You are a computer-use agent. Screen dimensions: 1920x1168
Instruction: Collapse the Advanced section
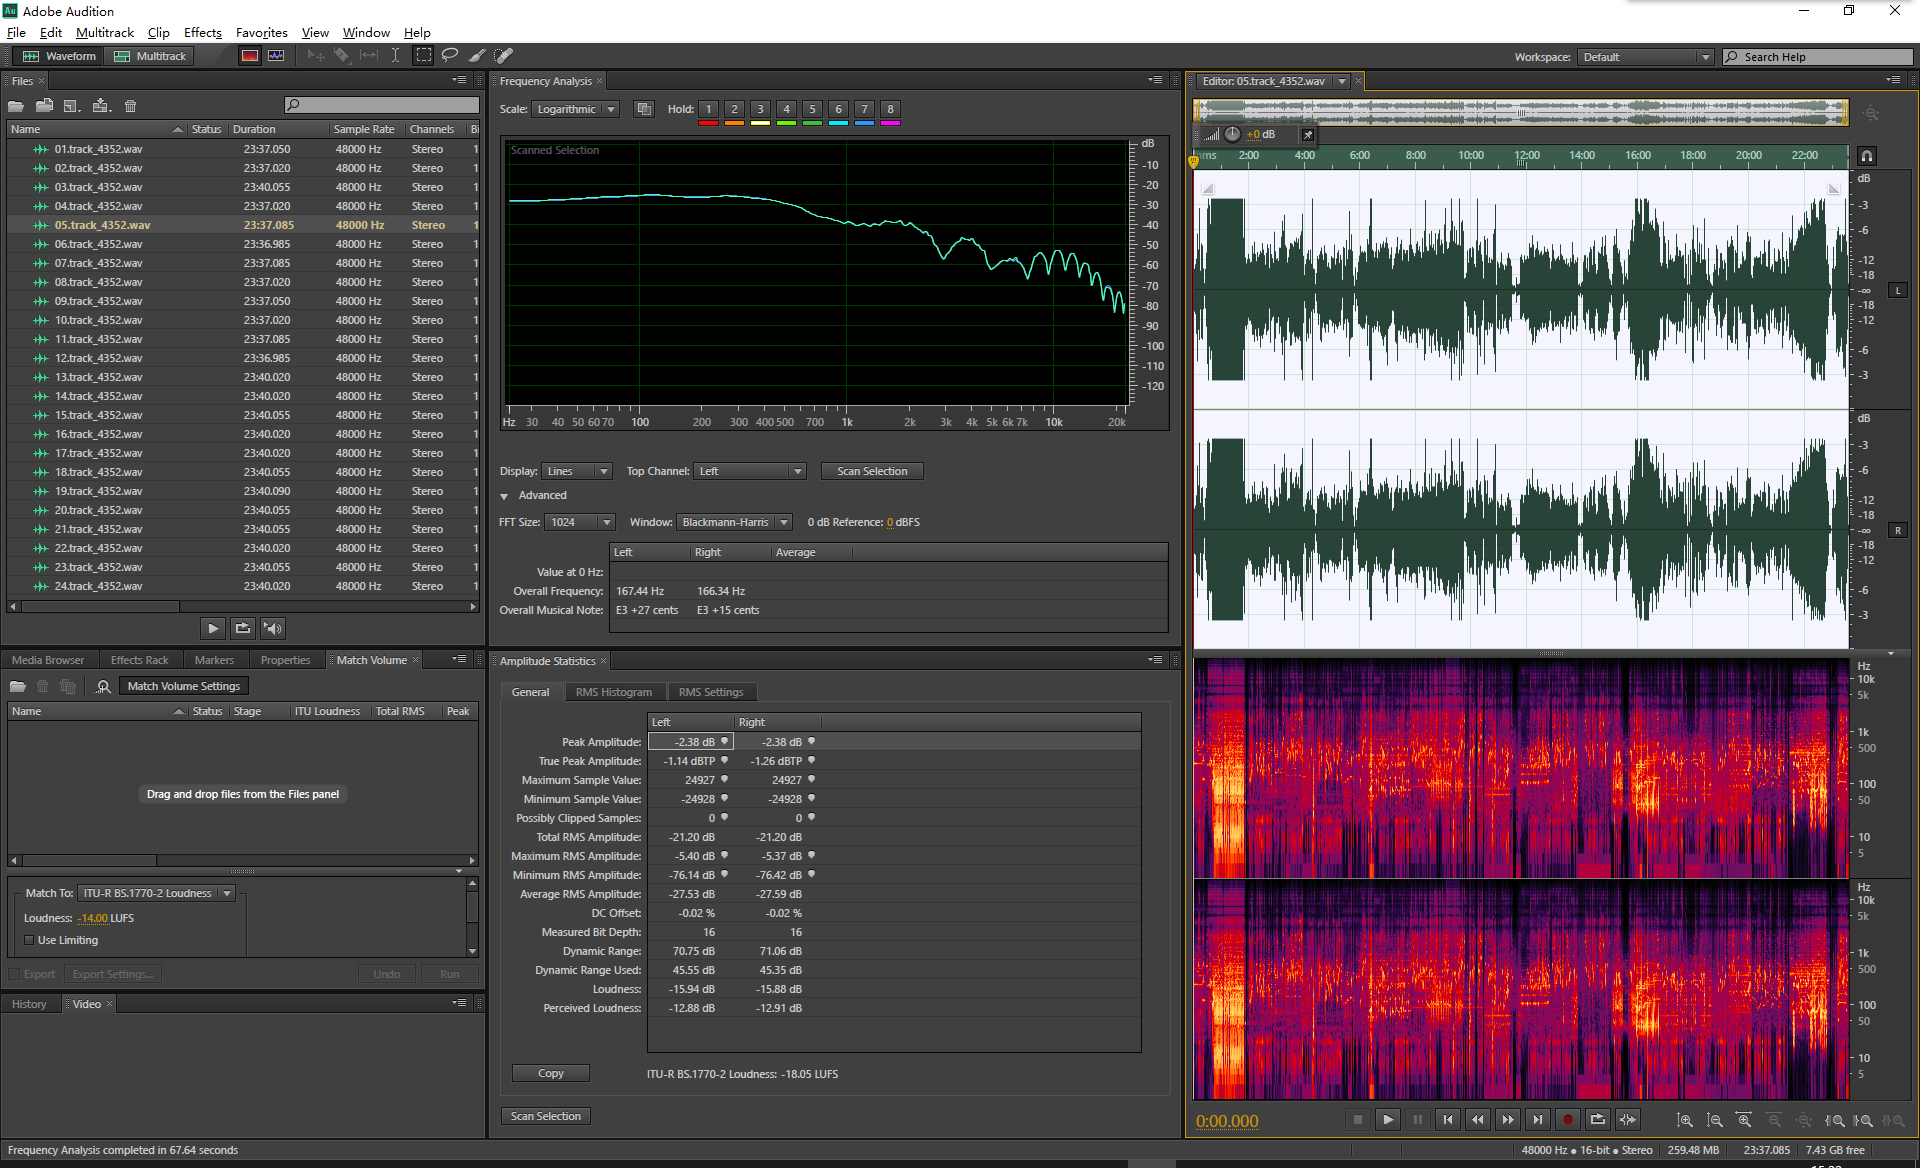coord(504,496)
